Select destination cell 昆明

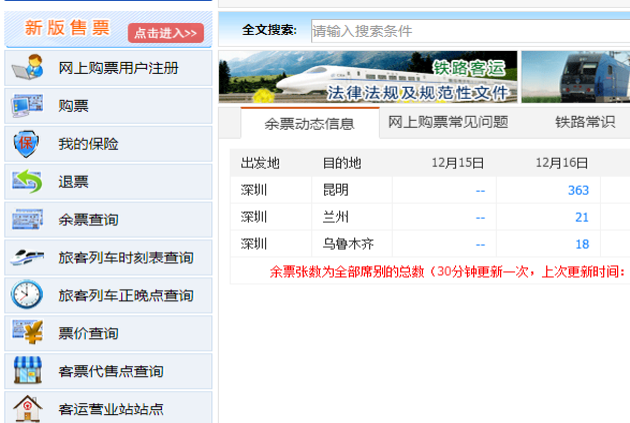pyautogui.click(x=335, y=190)
